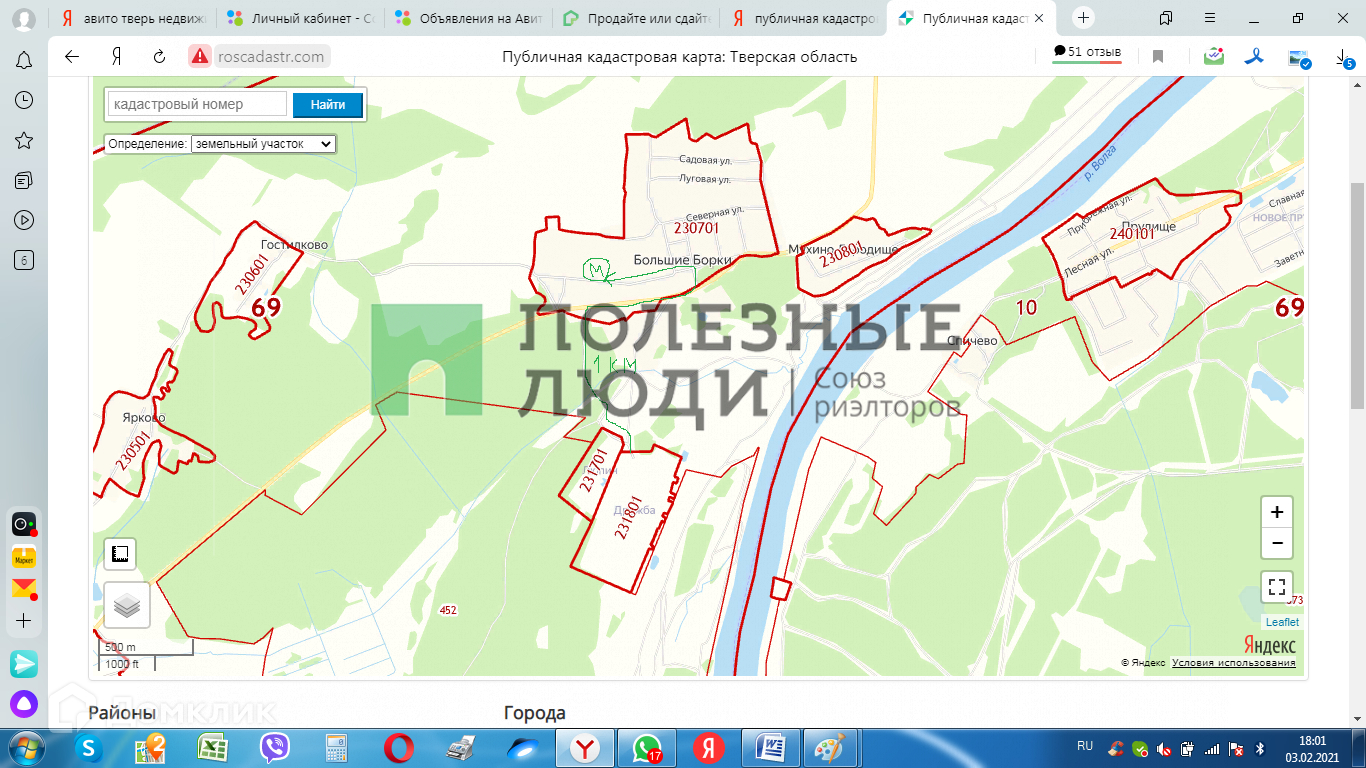Open Calculator from the taskbar

[x=336, y=748]
